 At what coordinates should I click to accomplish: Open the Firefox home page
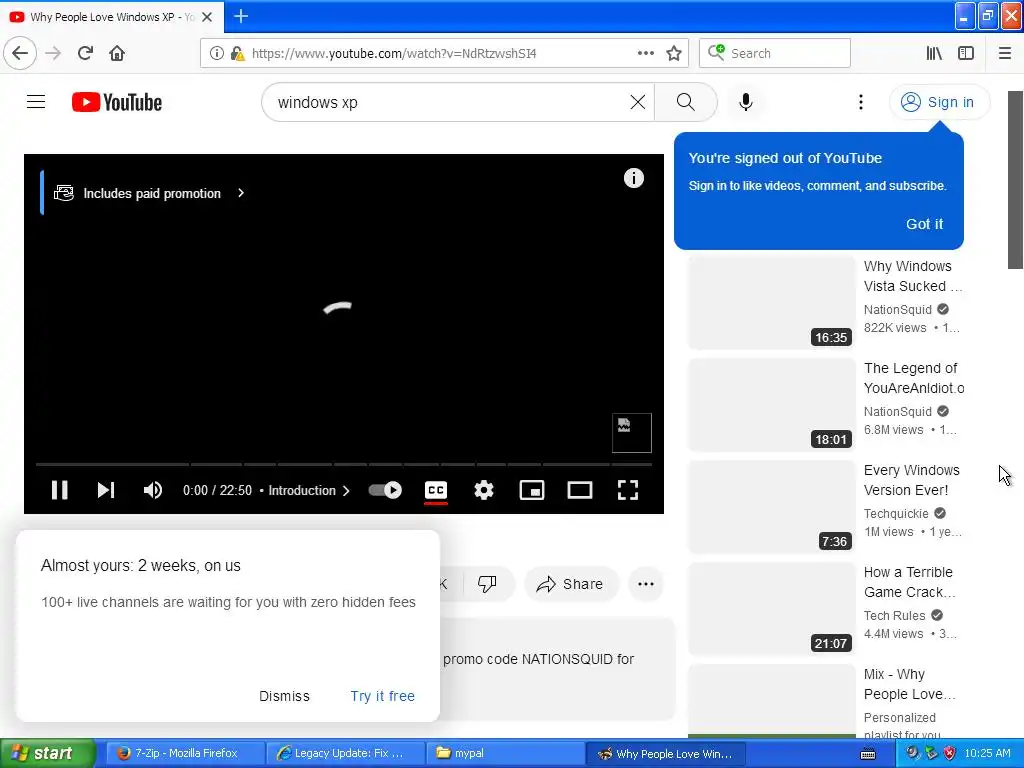point(117,54)
